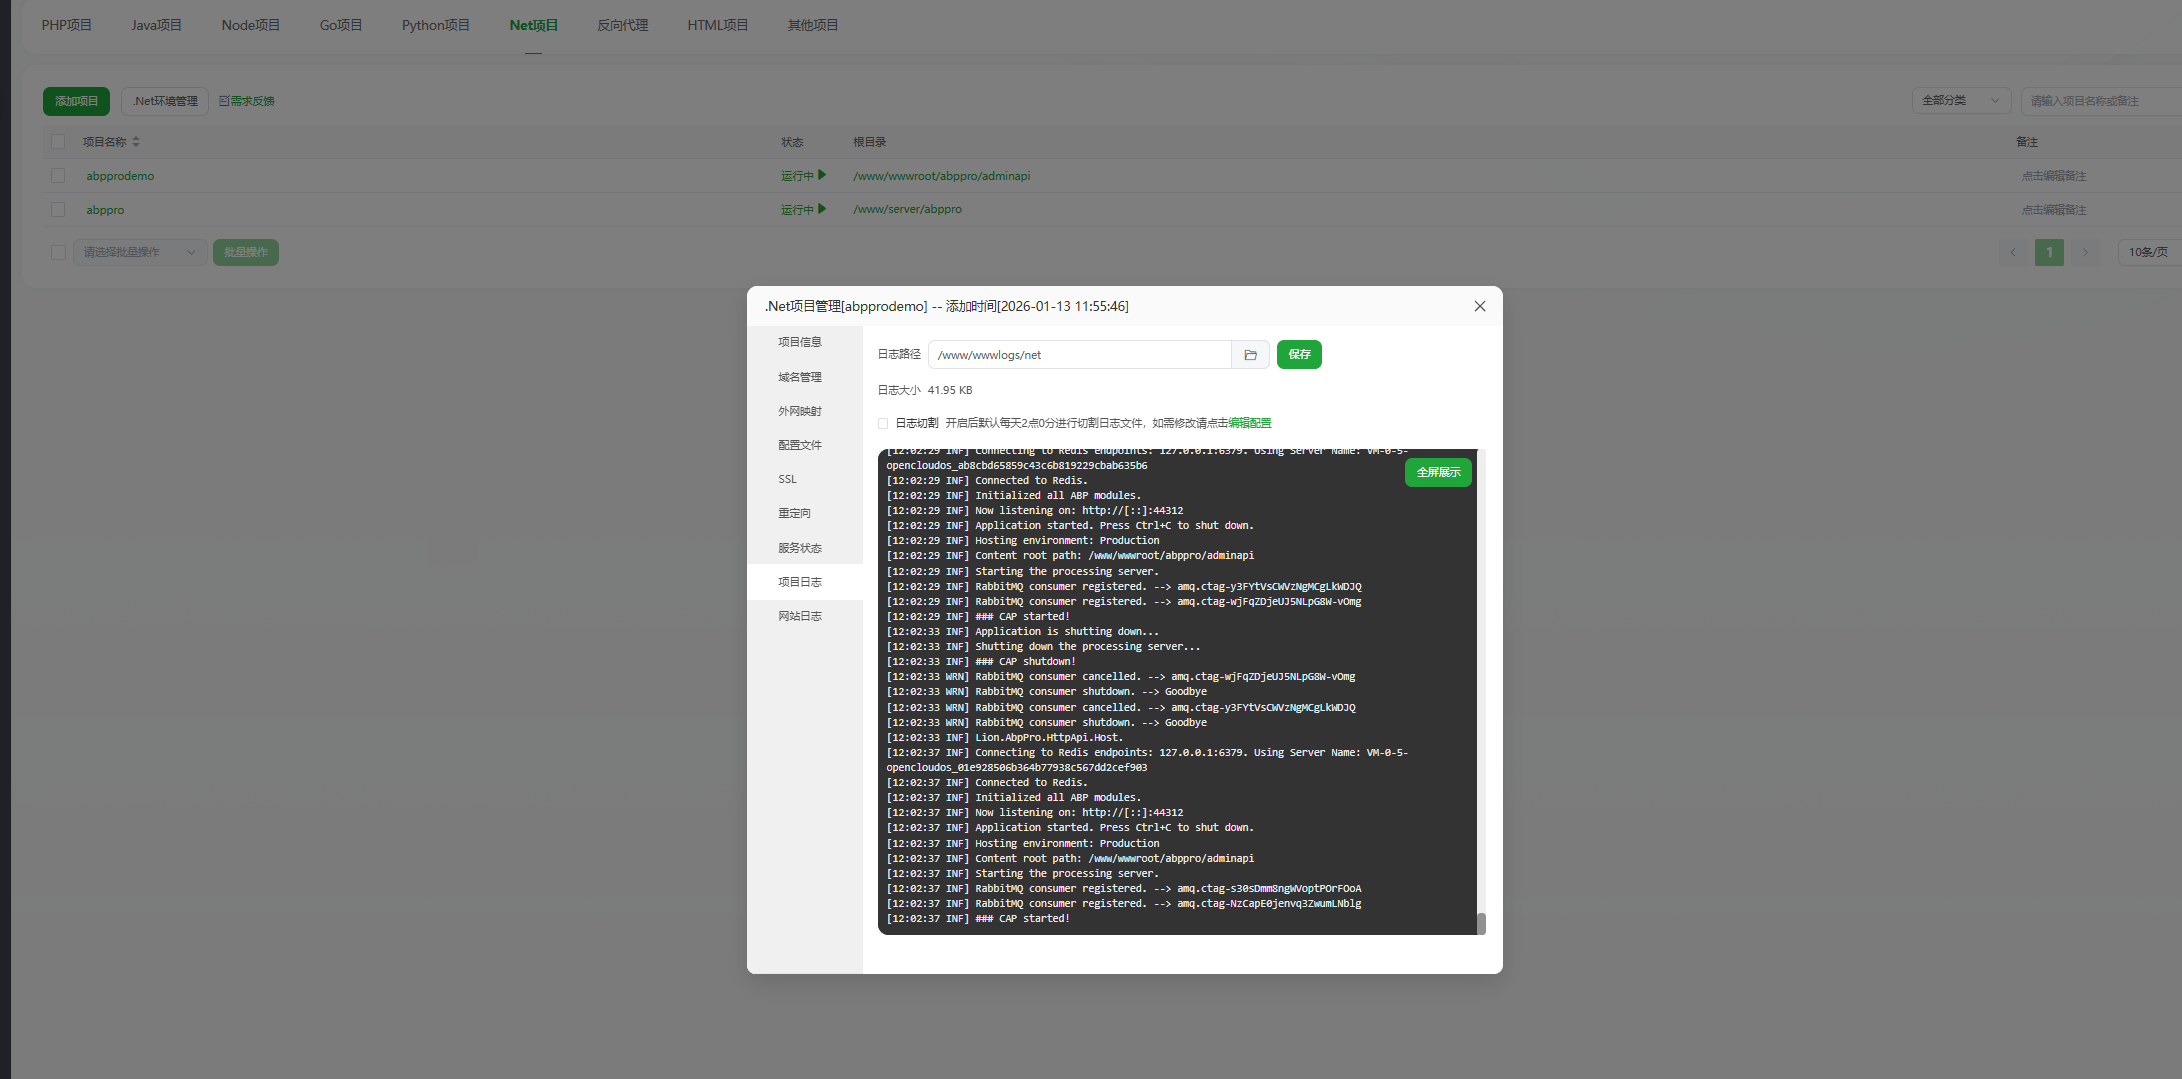Open the 全部分类 category dropdown
The height and width of the screenshot is (1079, 2182).
coord(1960,101)
